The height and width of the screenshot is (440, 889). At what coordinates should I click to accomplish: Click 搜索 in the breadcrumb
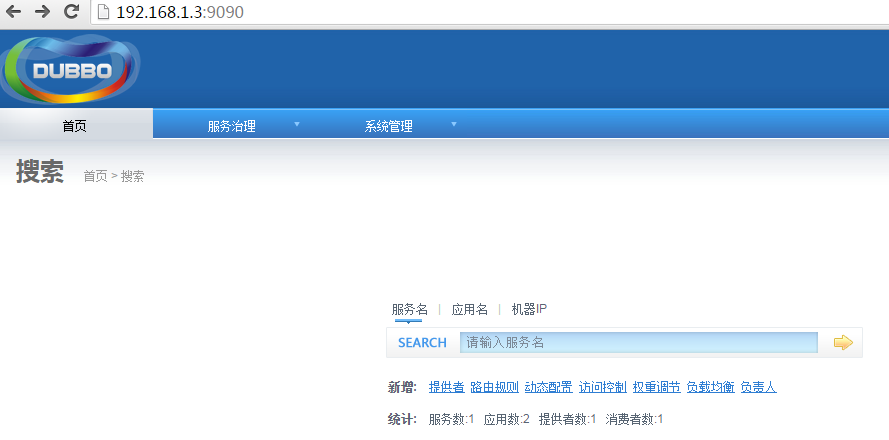pos(132,176)
